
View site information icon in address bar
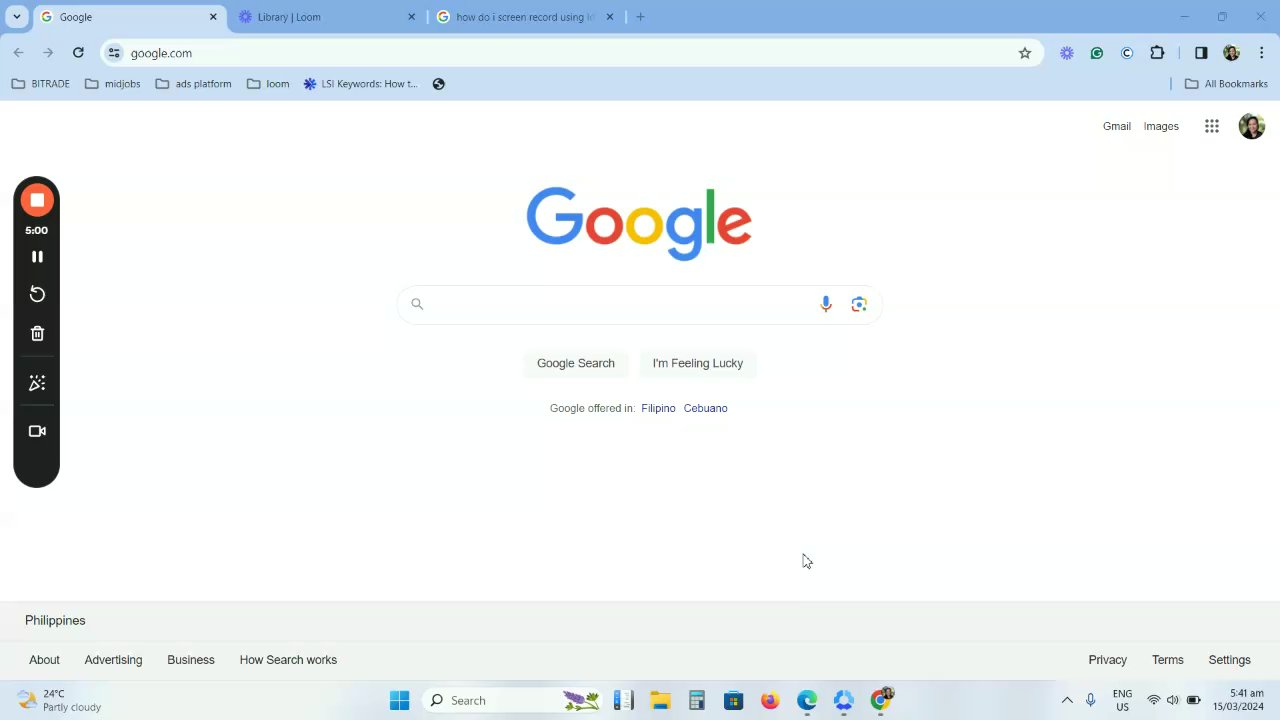click(114, 53)
